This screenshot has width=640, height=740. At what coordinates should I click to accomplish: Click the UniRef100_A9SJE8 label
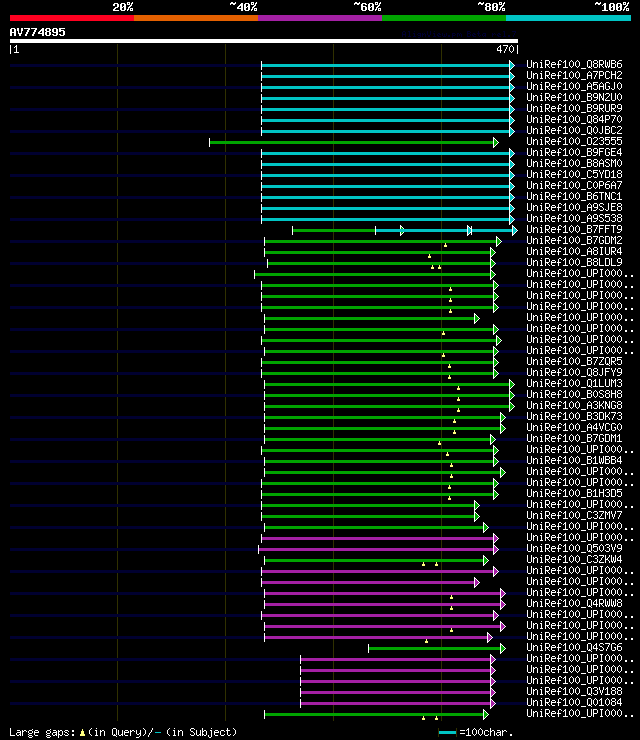574,207
